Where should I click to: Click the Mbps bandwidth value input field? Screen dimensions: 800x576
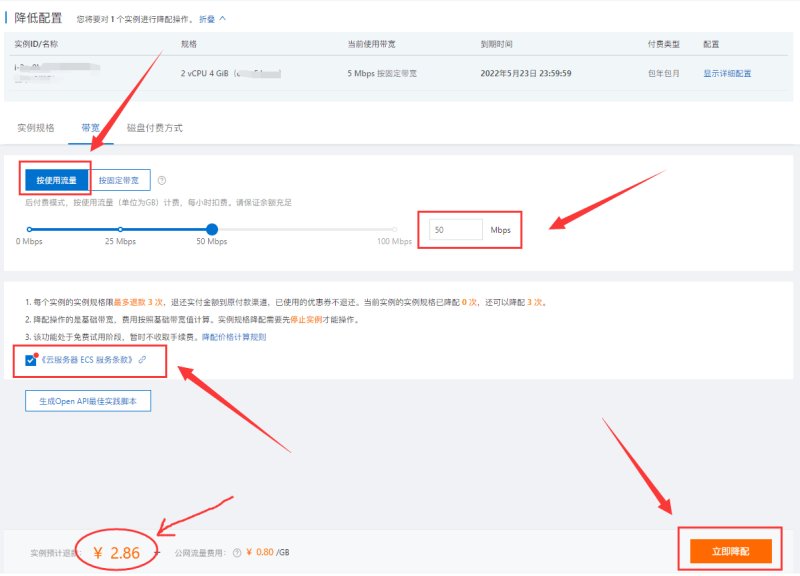[x=455, y=230]
